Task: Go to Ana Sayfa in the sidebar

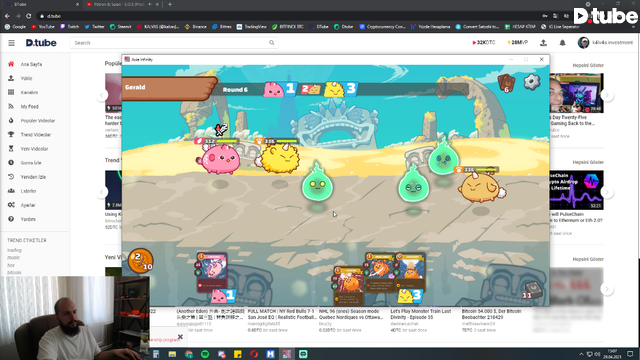Action: (31, 64)
